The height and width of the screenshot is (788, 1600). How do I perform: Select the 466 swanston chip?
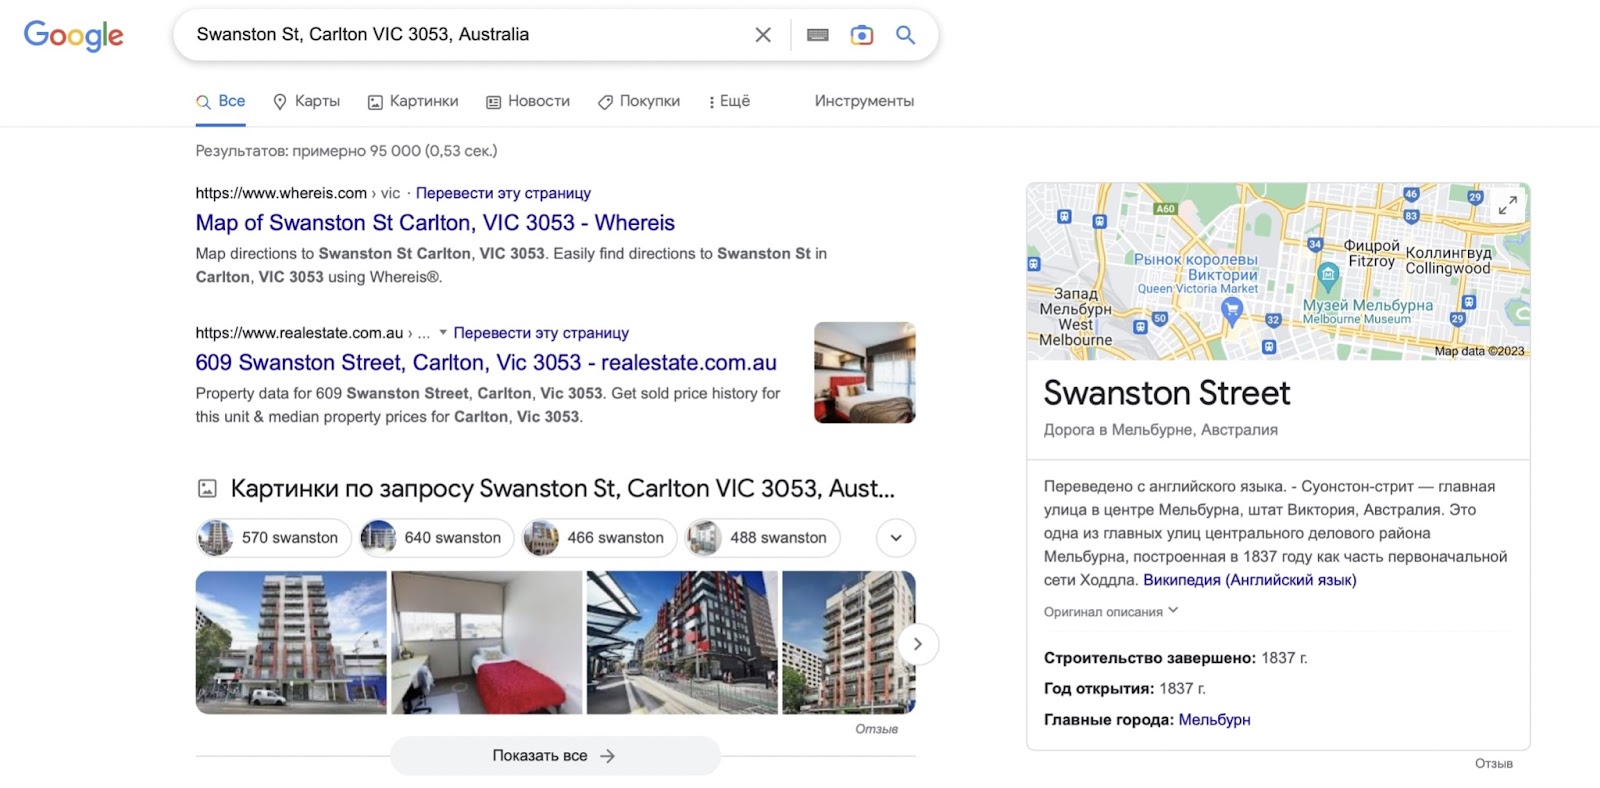(599, 538)
